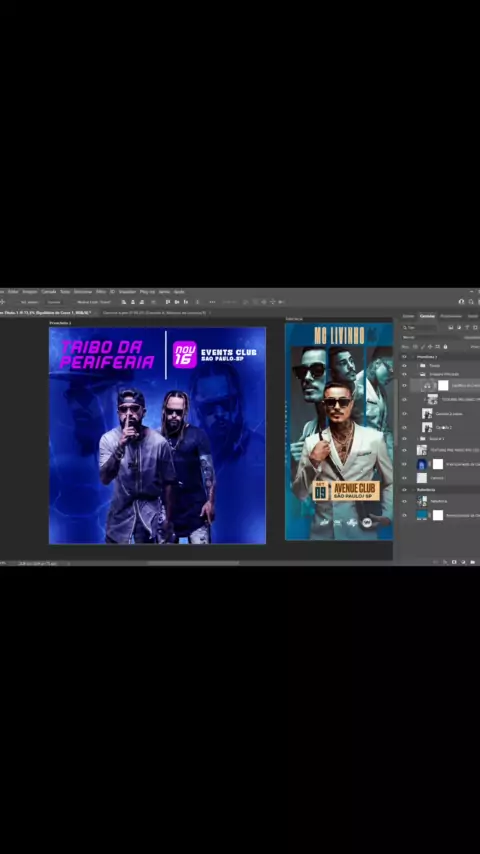
Task: Expand the Textos group
Action: point(418,365)
